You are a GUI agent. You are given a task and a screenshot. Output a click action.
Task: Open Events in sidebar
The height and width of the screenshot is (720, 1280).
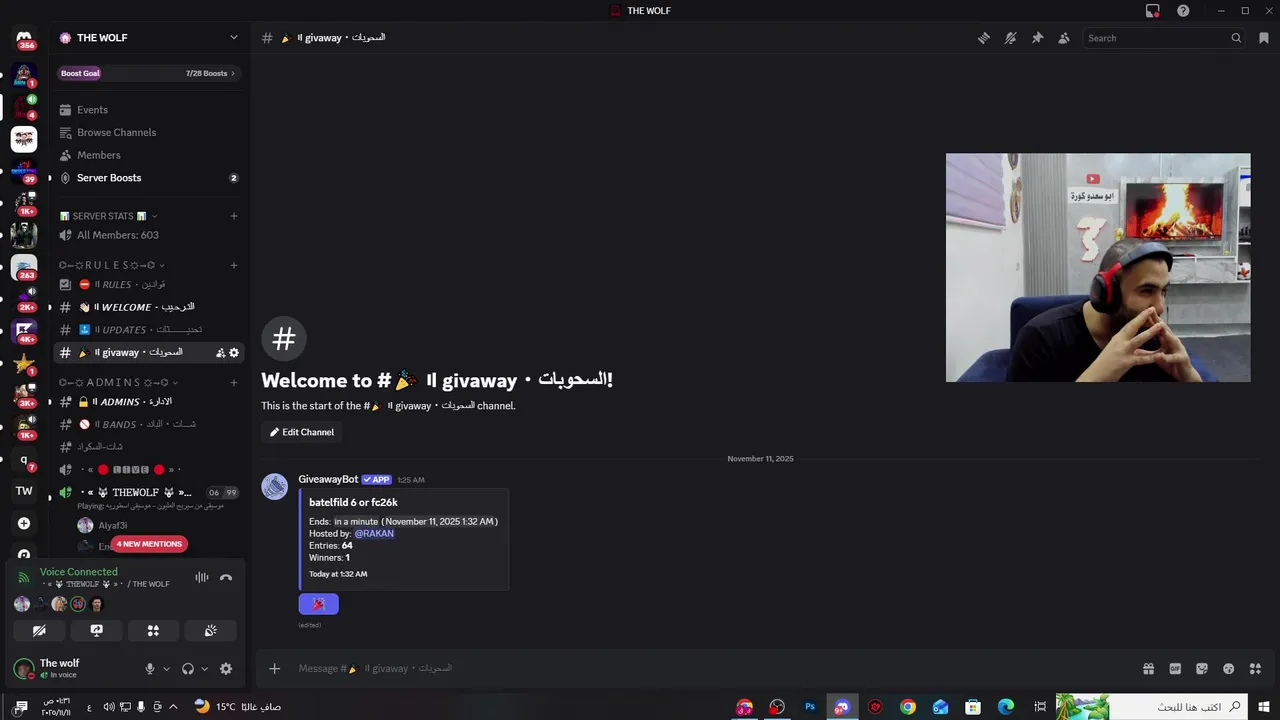pos(149,110)
